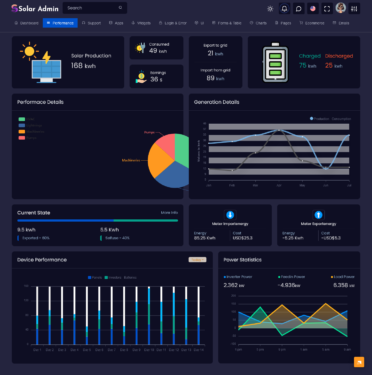The image size is (372, 375).
Task: Toggle the Panels legend in Device Performance
Action: click(95, 277)
